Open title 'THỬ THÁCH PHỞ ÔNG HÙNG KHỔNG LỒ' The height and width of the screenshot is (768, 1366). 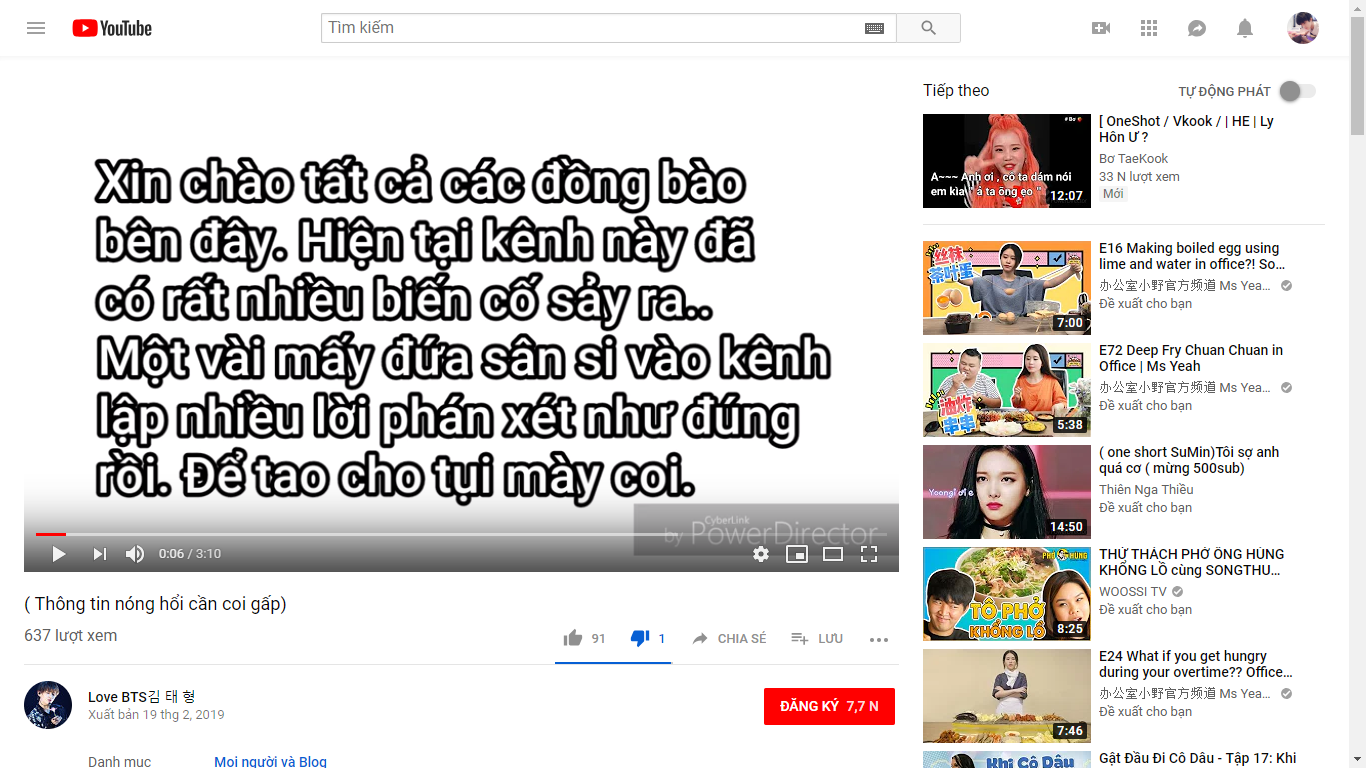[1192, 562]
